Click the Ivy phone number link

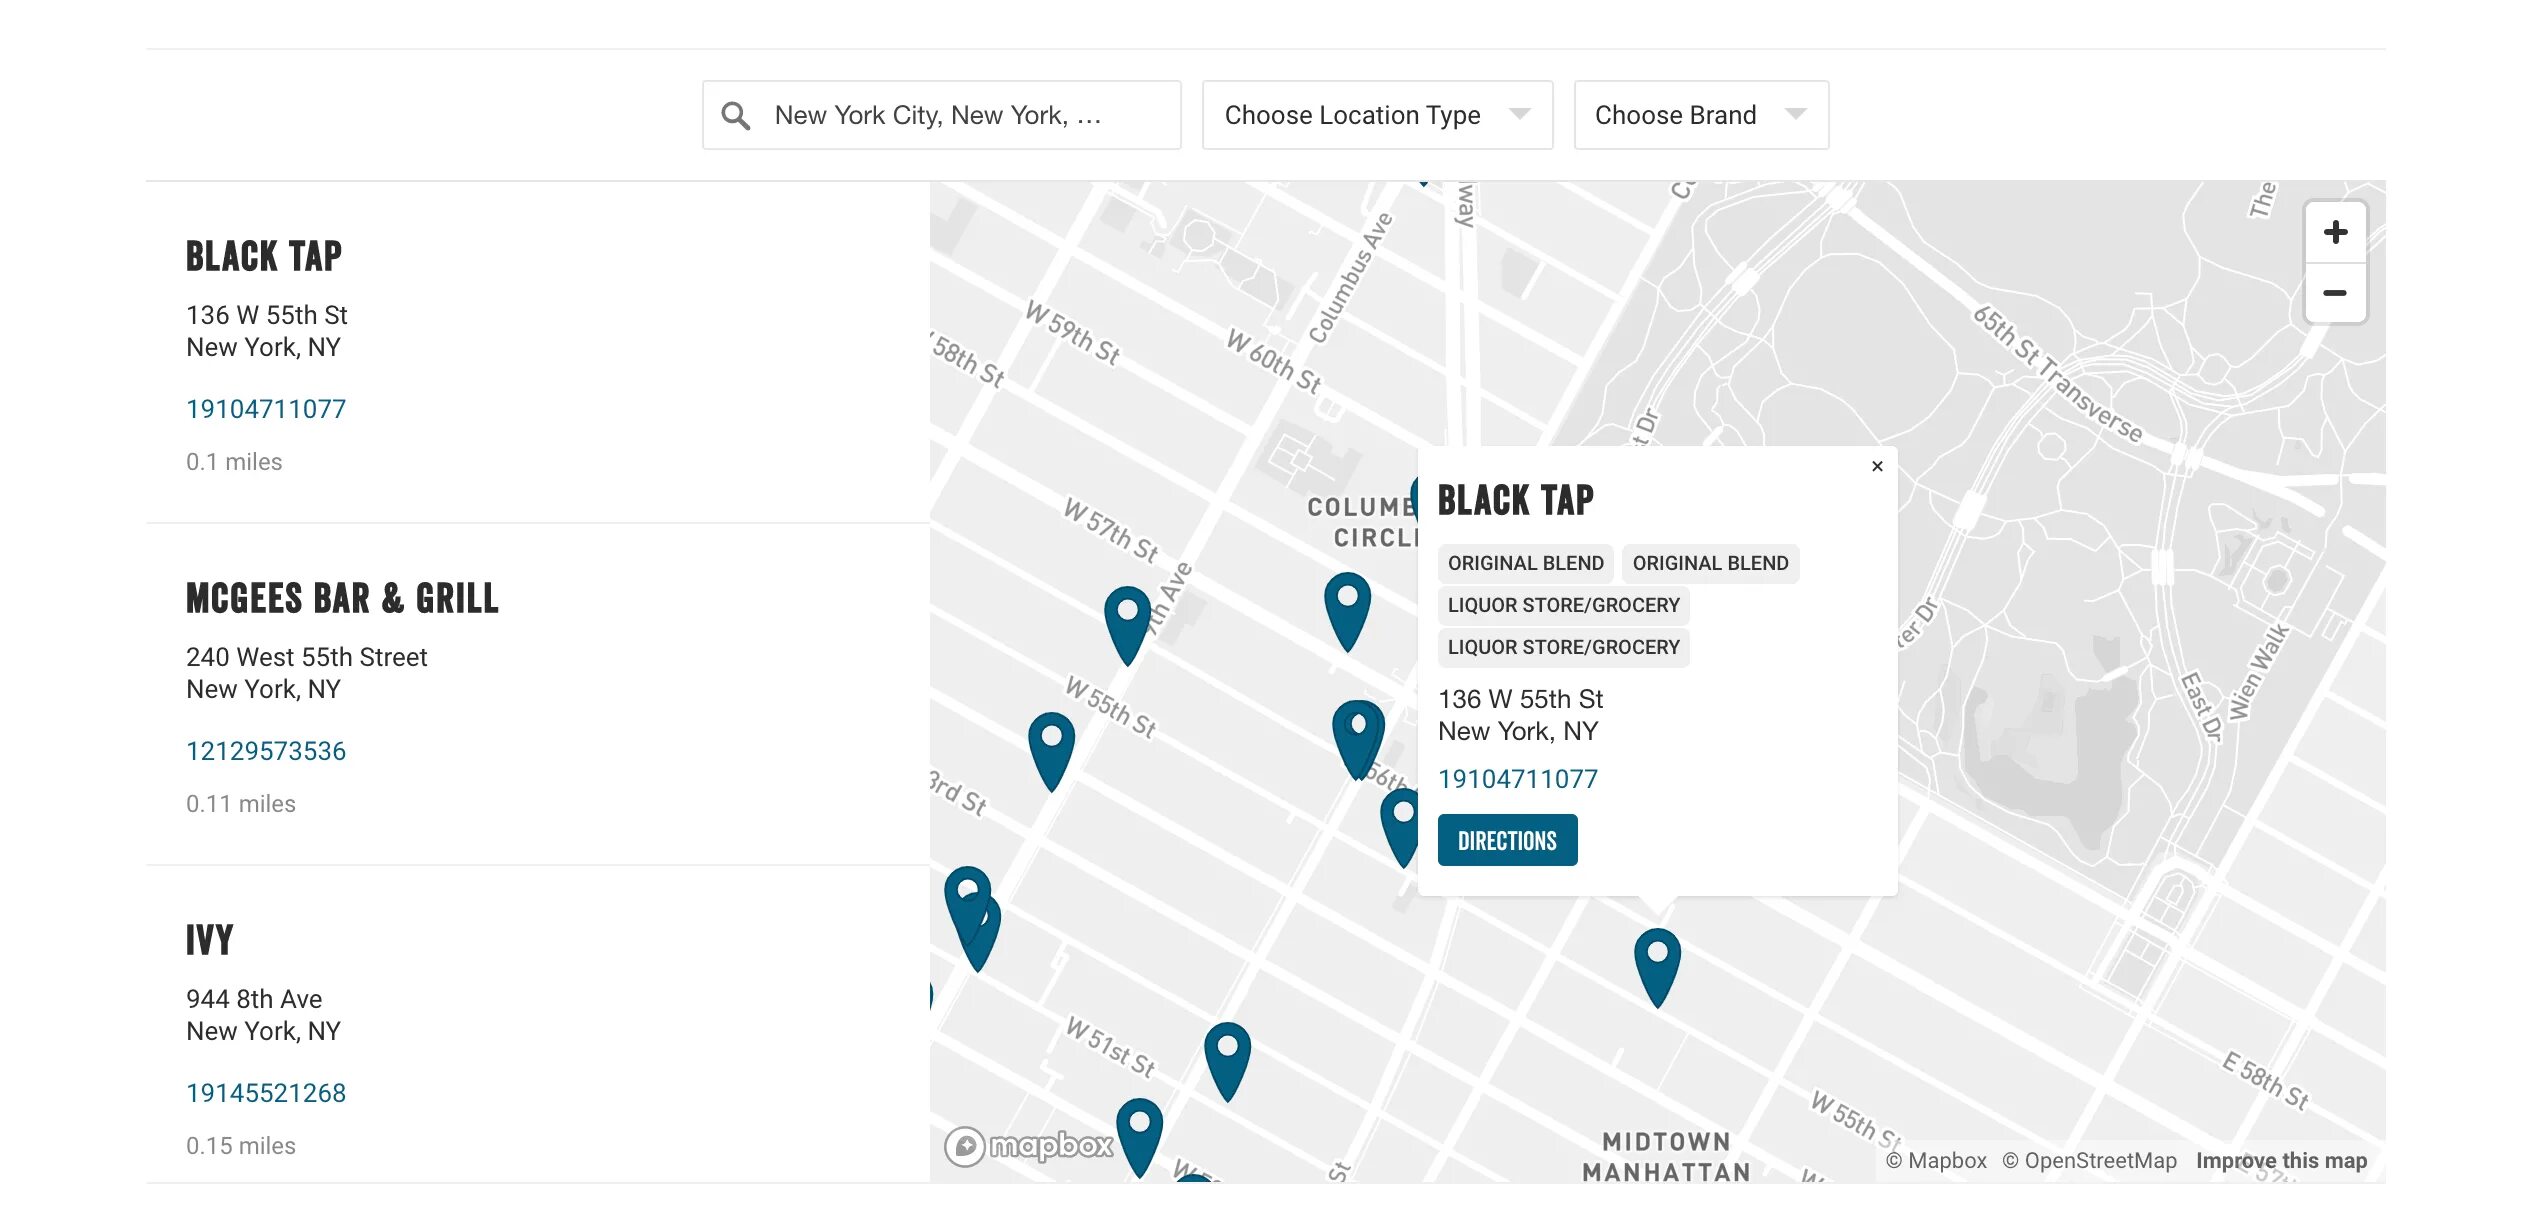pos(266,1093)
